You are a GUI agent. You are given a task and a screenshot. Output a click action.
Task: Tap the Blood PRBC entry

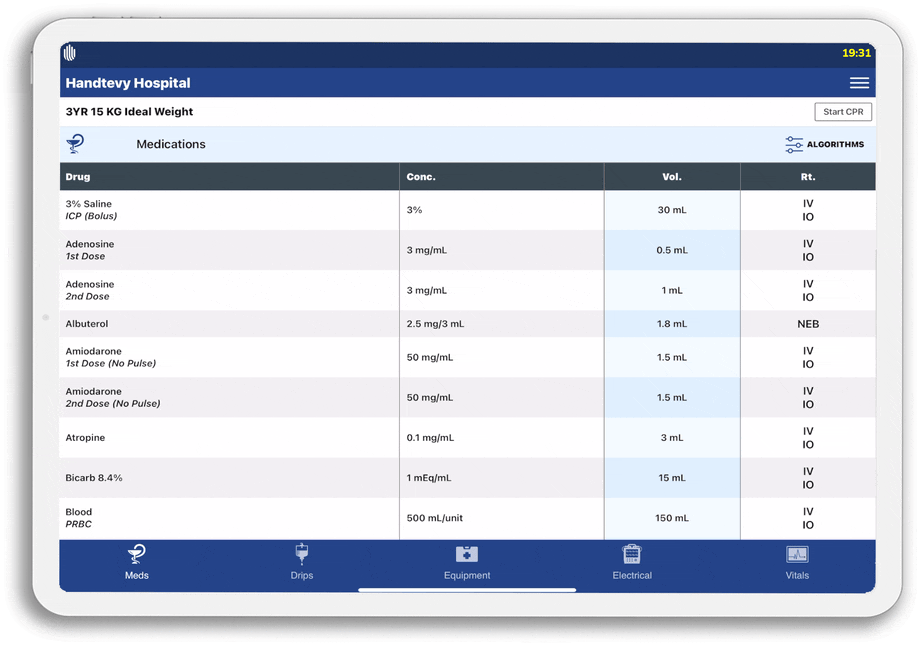click(229, 518)
